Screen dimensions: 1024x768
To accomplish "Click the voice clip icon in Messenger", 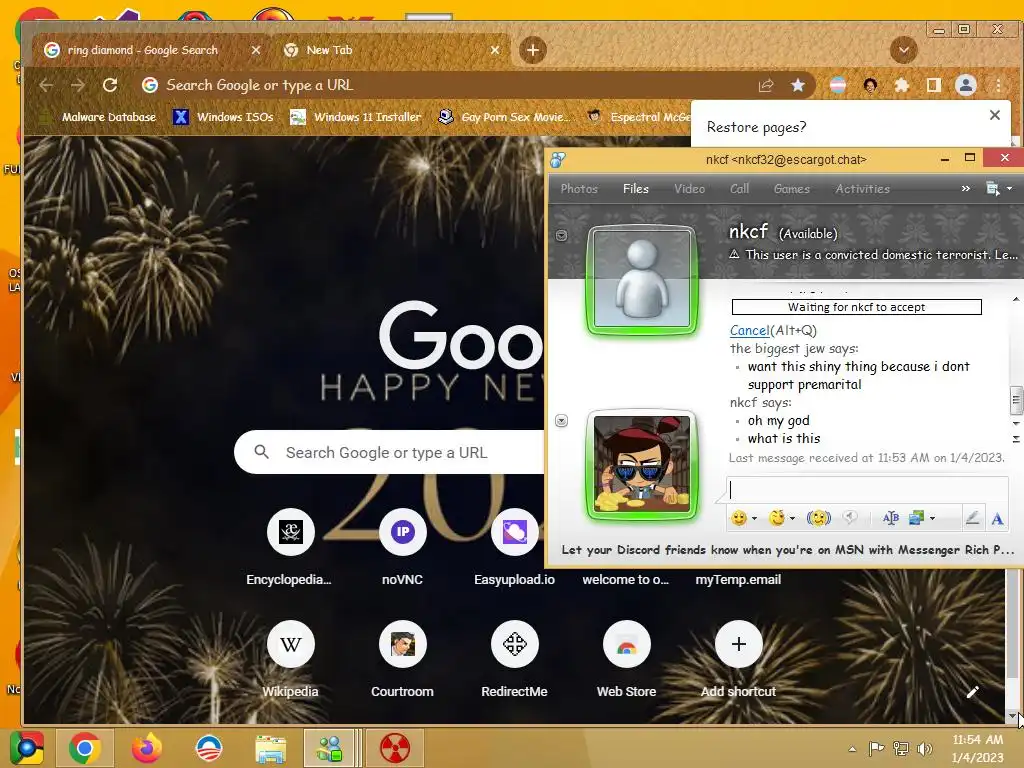I will pos(850,518).
